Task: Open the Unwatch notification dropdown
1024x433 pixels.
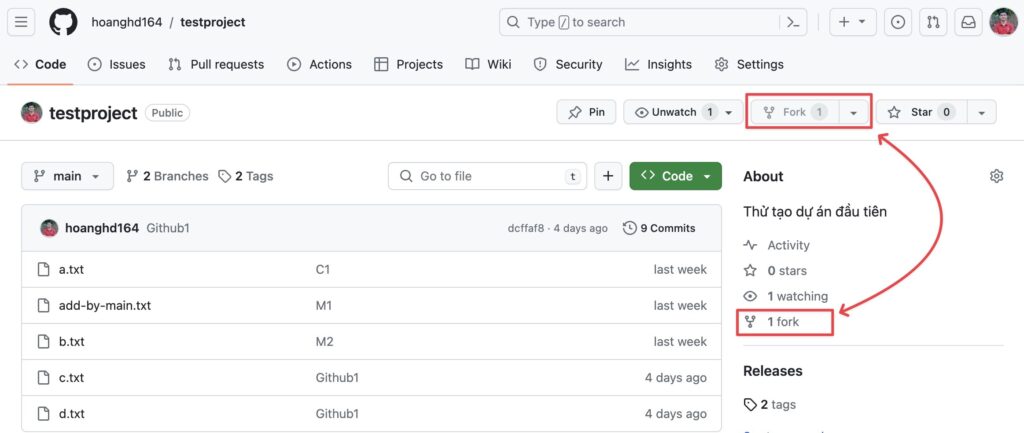Action: [x=683, y=112]
